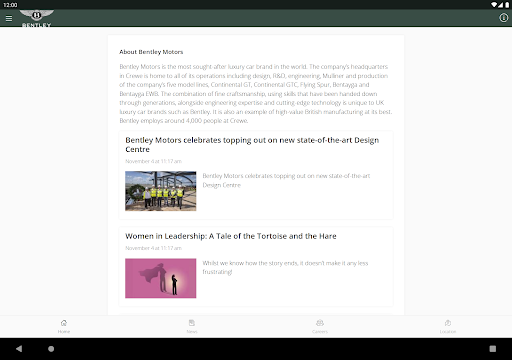
Task: Open Android recent apps square button
Action: coord(493,349)
